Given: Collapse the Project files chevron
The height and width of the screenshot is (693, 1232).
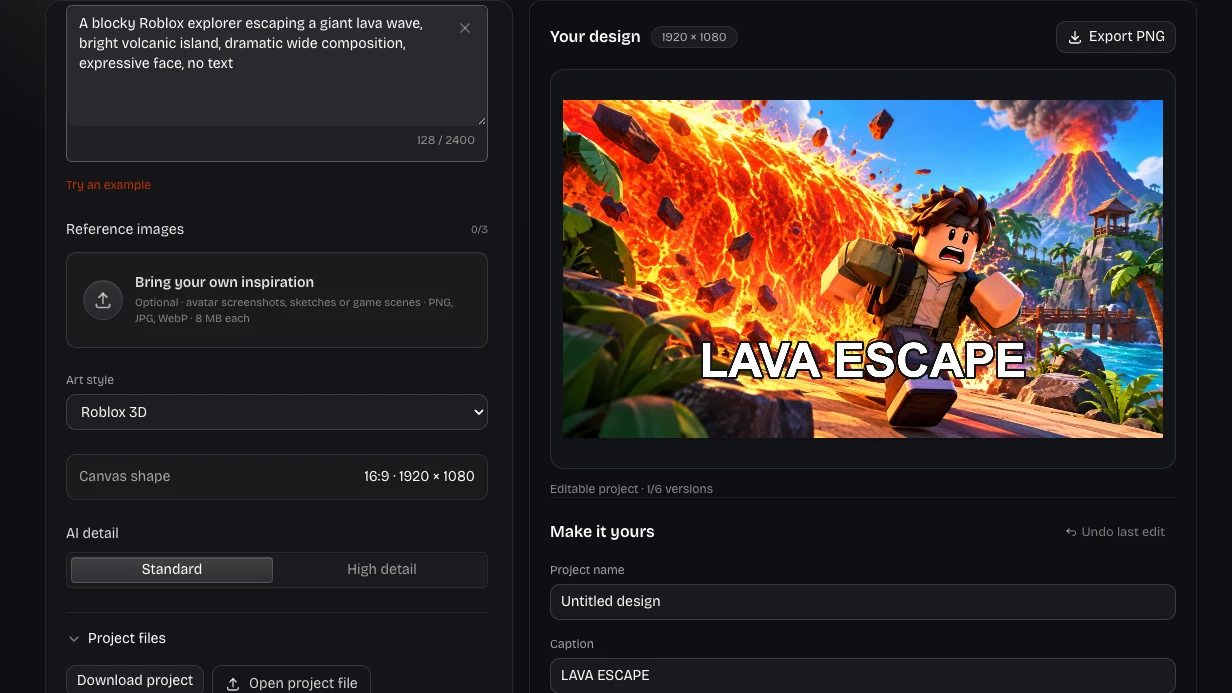Looking at the screenshot, I should (x=74, y=638).
